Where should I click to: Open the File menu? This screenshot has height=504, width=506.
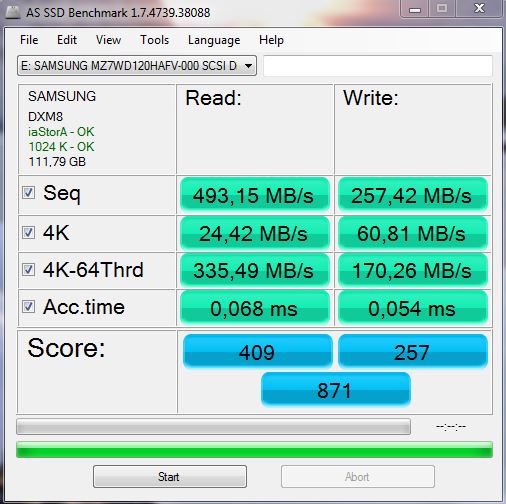click(29, 40)
